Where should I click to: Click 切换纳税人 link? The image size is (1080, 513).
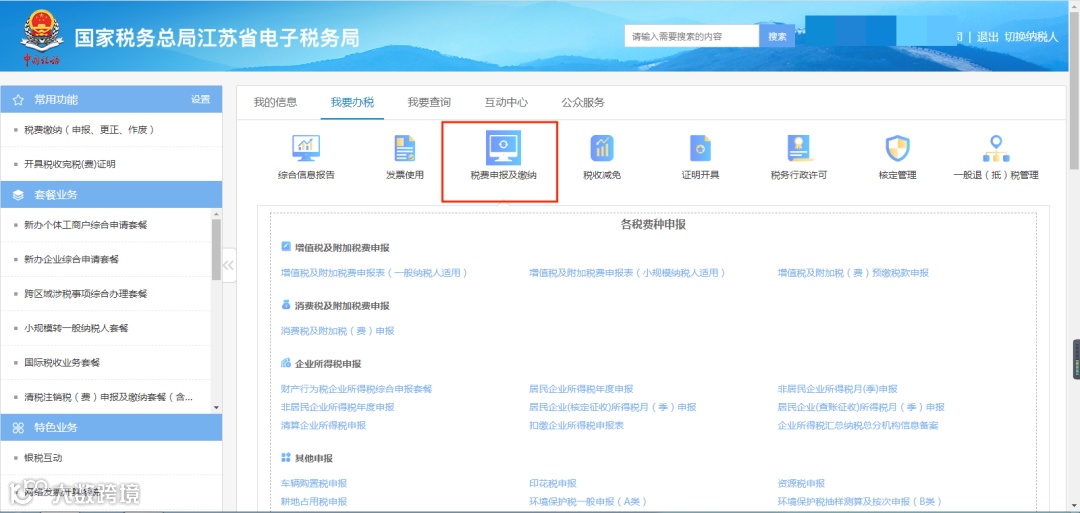(x=1031, y=37)
